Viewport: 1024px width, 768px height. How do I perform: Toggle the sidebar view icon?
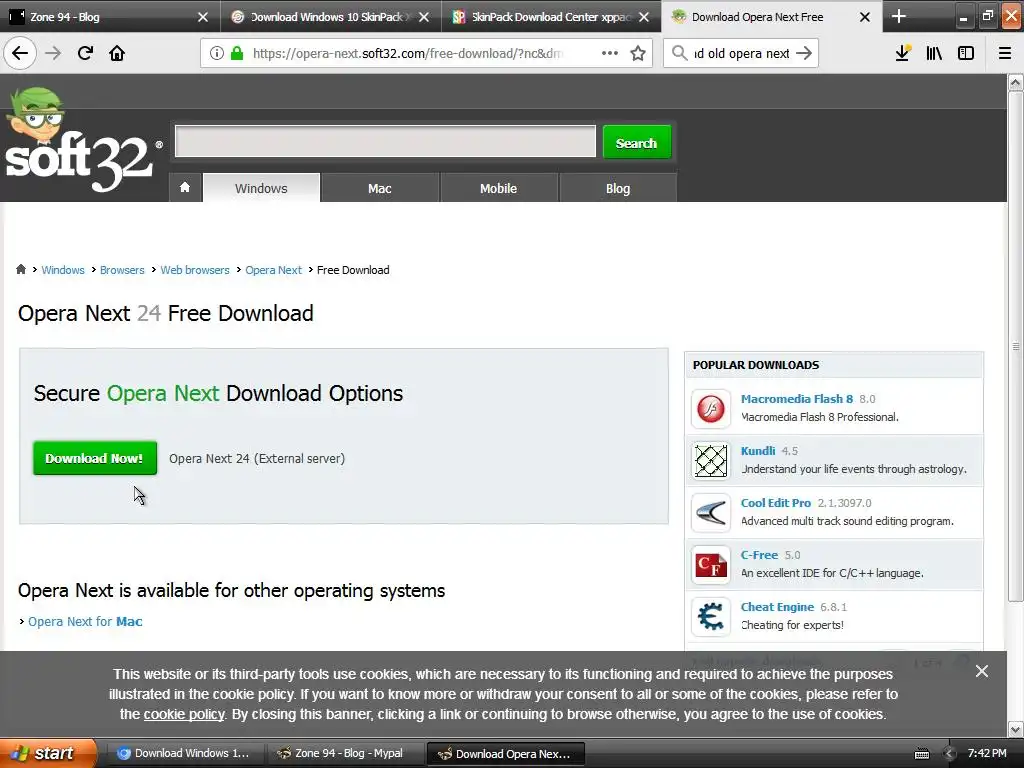tap(966, 53)
